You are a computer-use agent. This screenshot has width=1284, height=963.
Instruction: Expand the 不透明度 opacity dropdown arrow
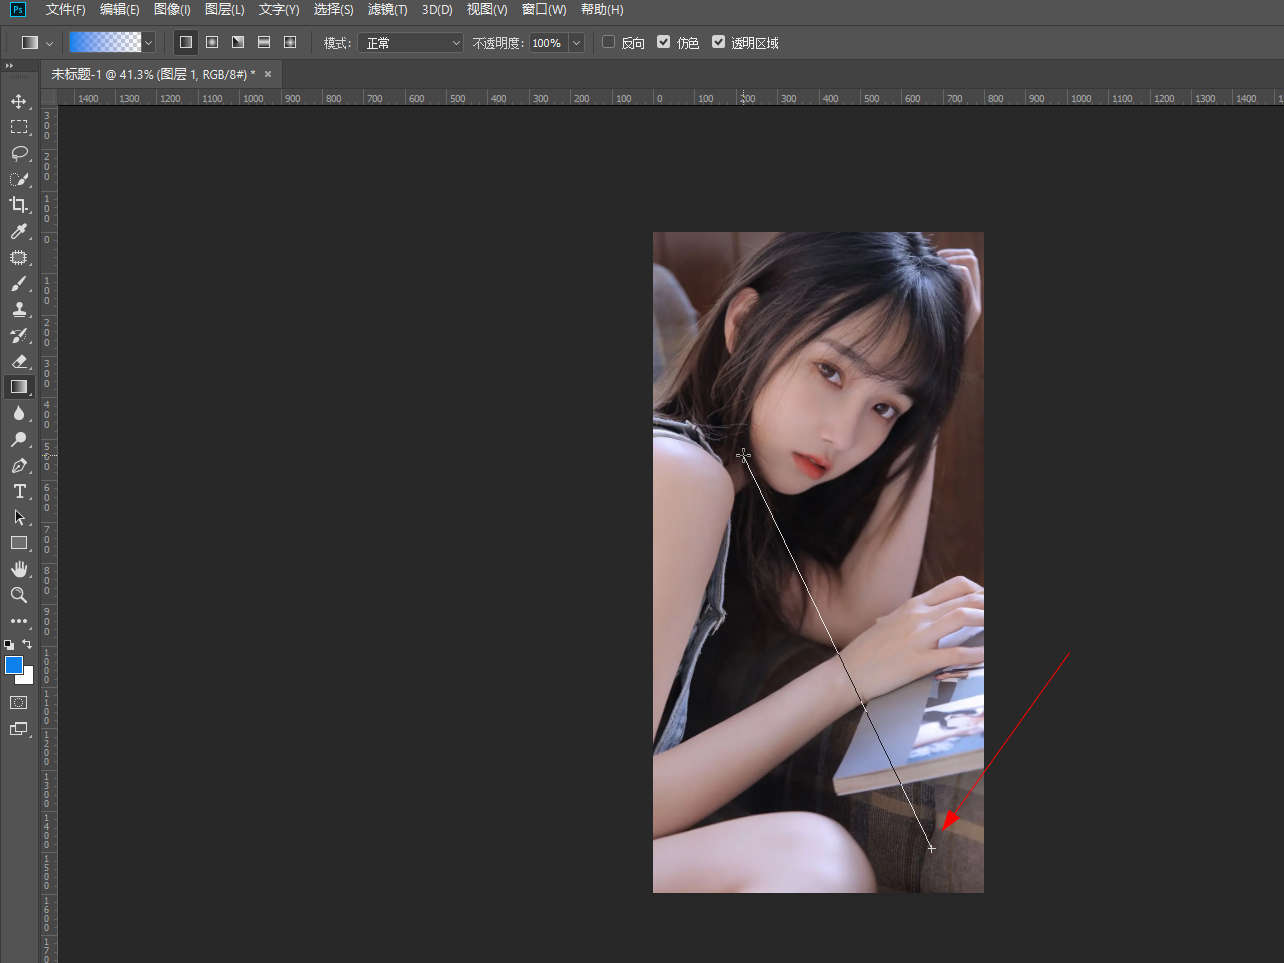[576, 43]
